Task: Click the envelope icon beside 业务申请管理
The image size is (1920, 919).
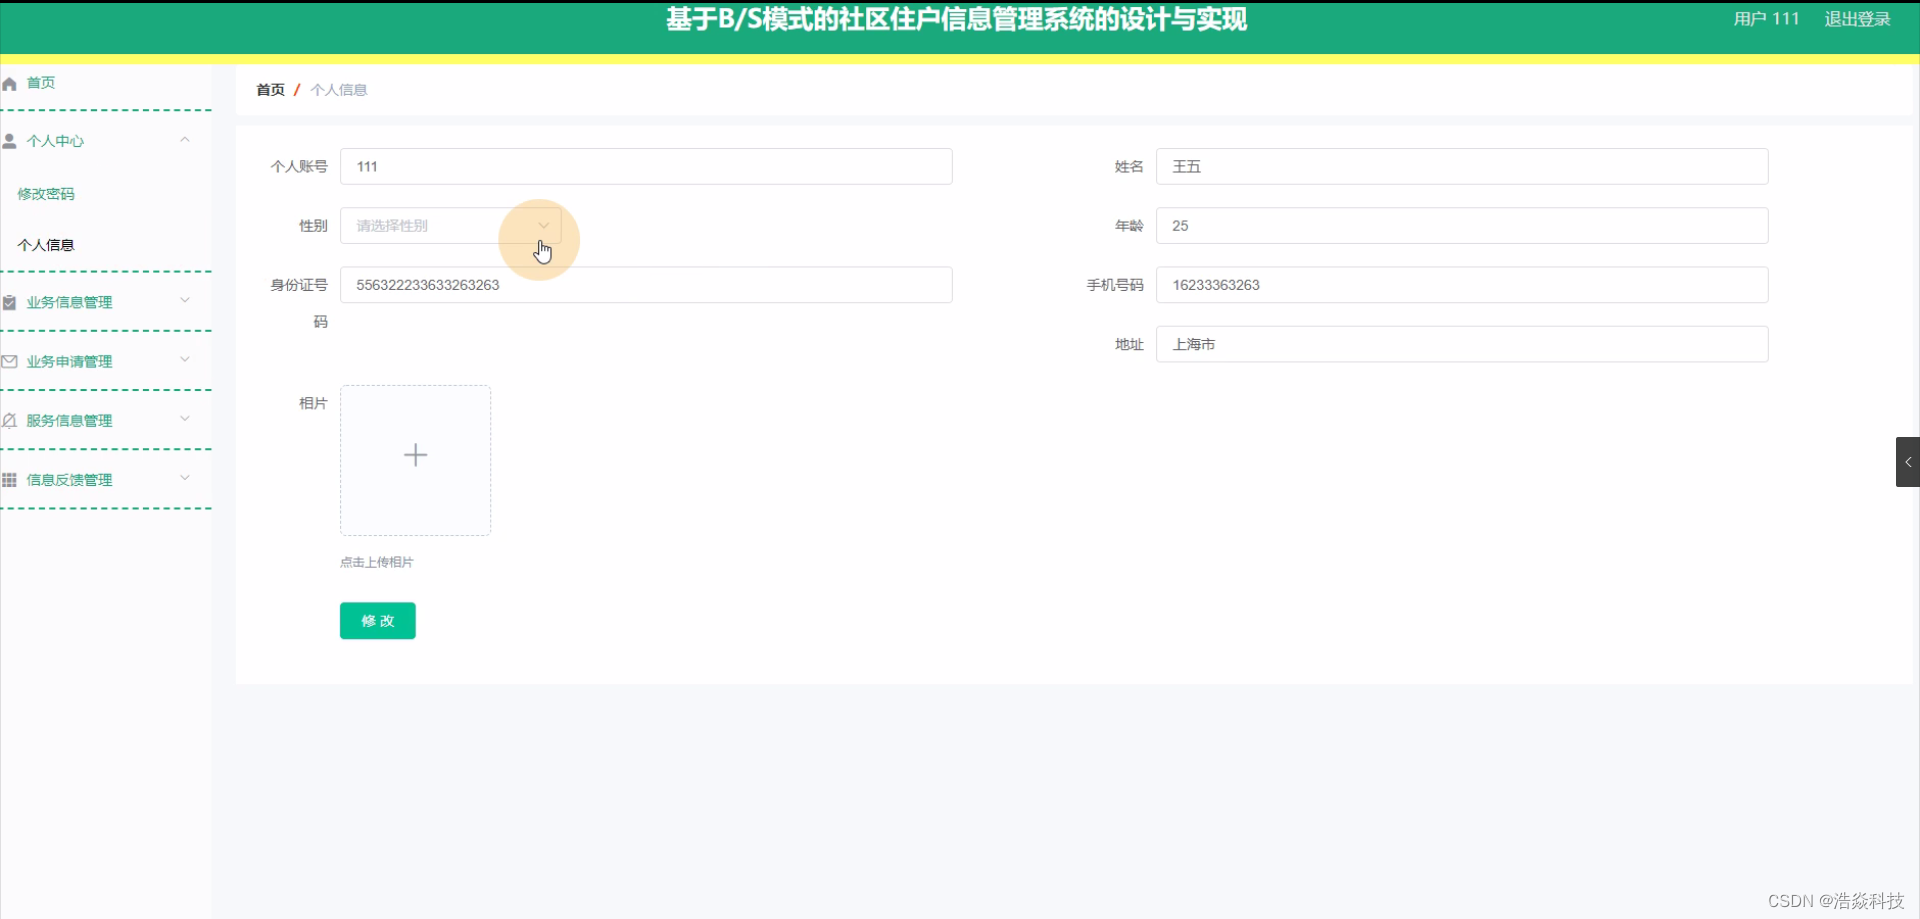Action: [10, 360]
